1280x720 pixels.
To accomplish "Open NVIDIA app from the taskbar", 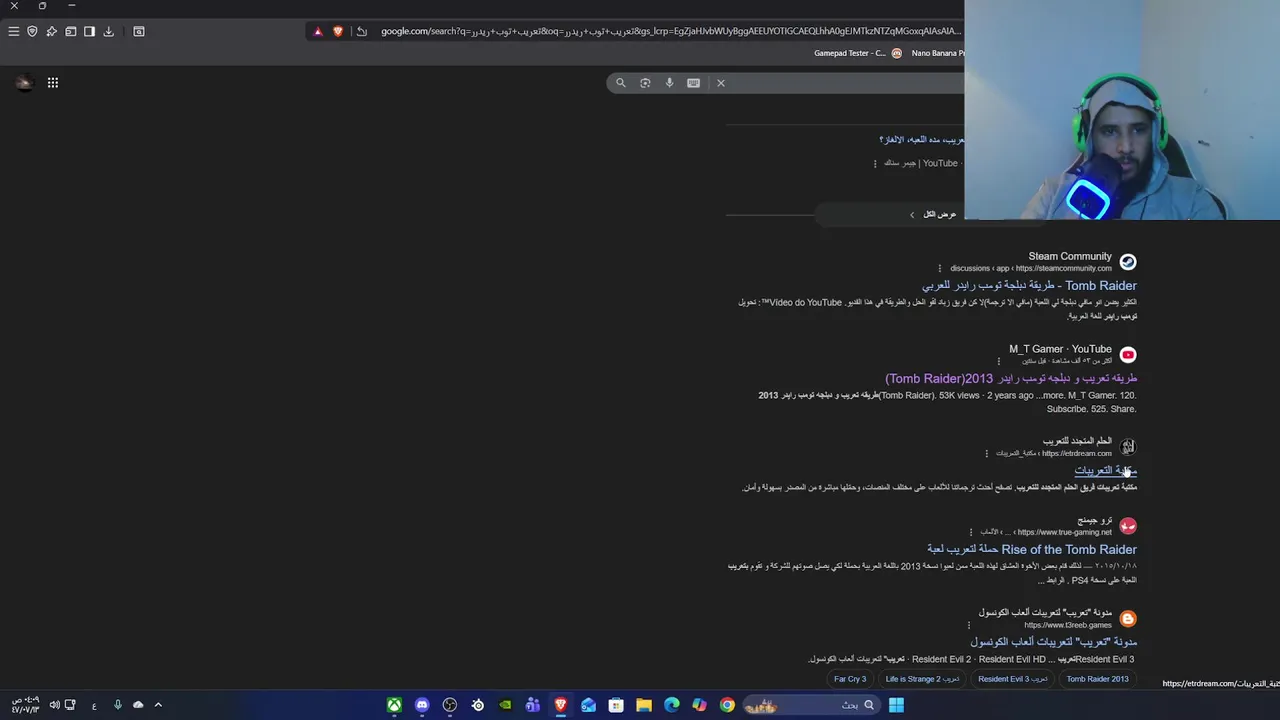I will click(x=505, y=705).
